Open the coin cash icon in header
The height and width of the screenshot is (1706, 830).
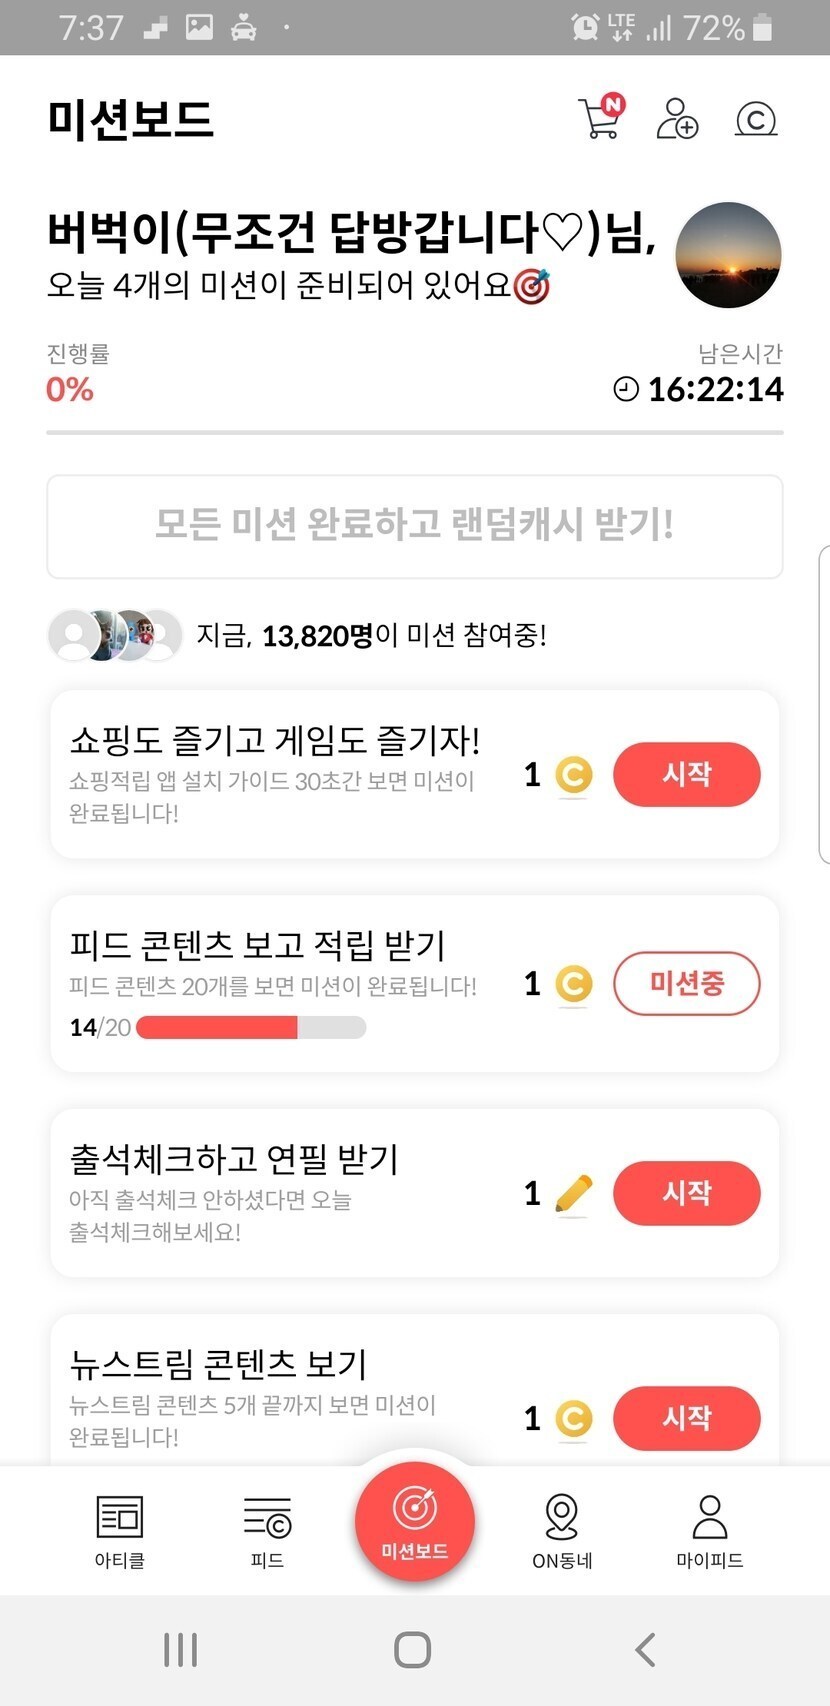(756, 119)
